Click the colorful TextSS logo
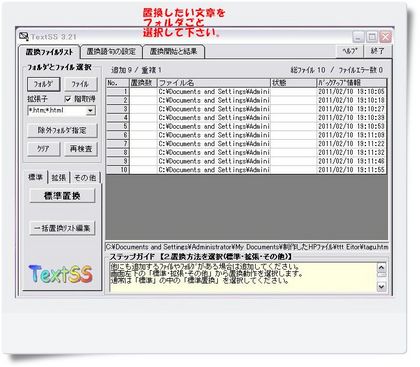 [x=61, y=274]
